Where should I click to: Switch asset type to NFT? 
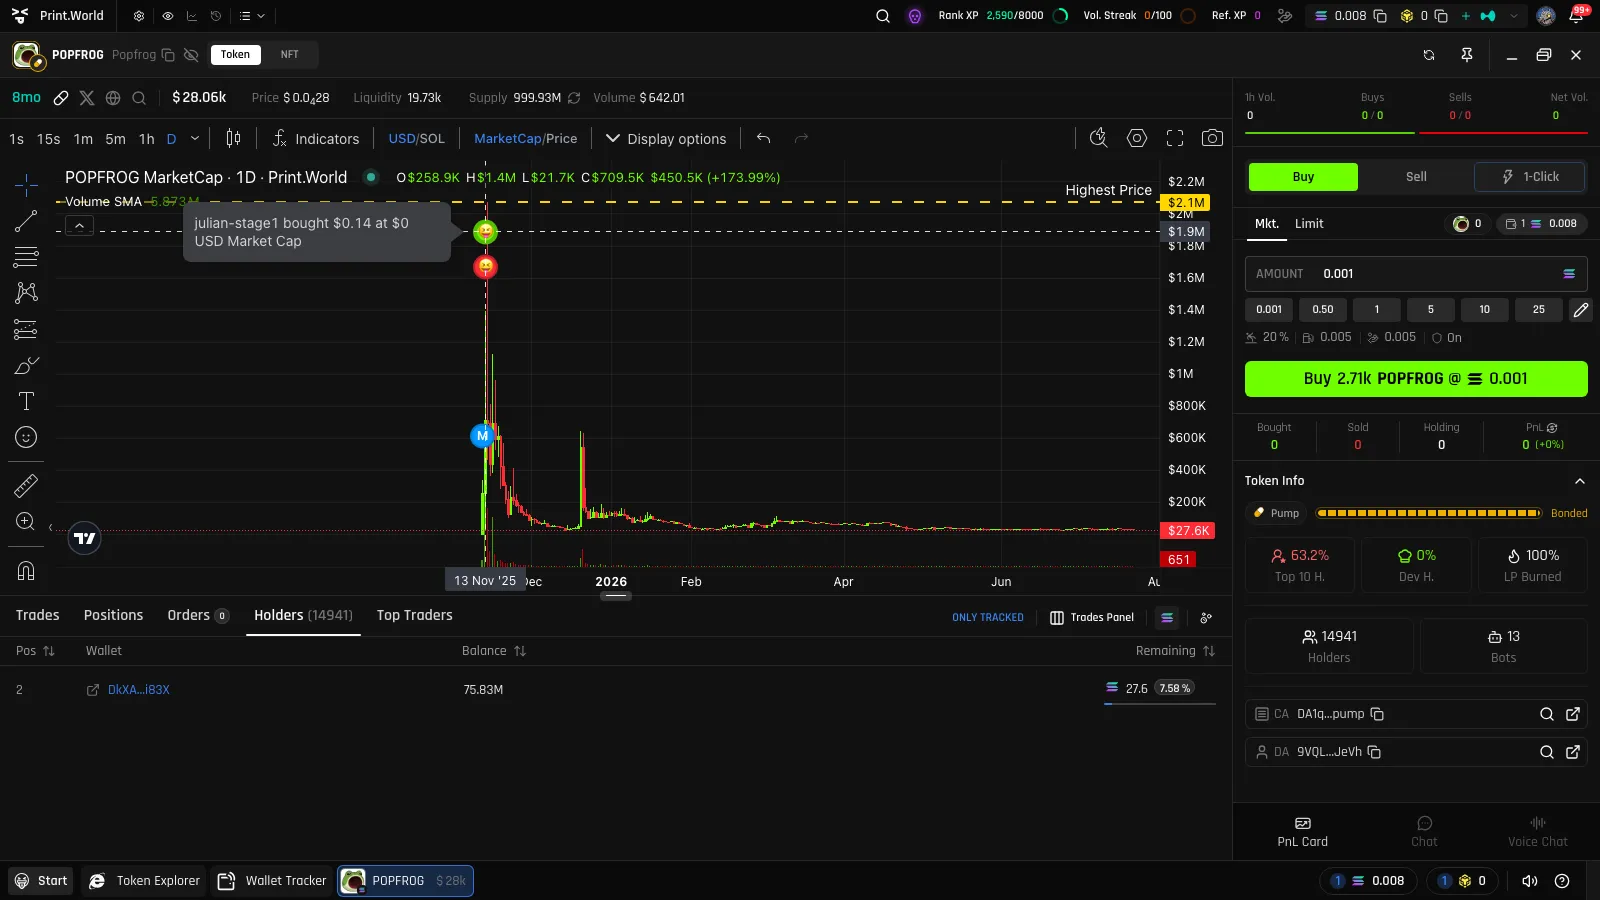pos(289,55)
